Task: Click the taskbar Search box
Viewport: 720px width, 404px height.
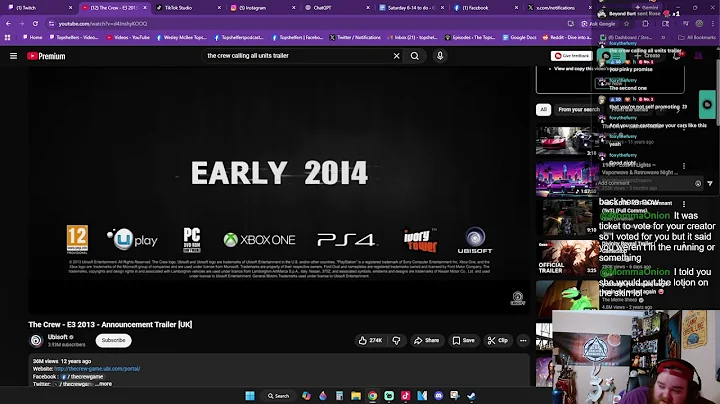Action: coord(278,396)
